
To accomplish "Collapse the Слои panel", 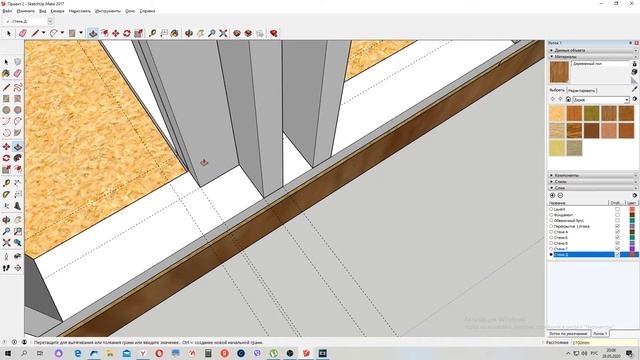I will click(x=592, y=188).
